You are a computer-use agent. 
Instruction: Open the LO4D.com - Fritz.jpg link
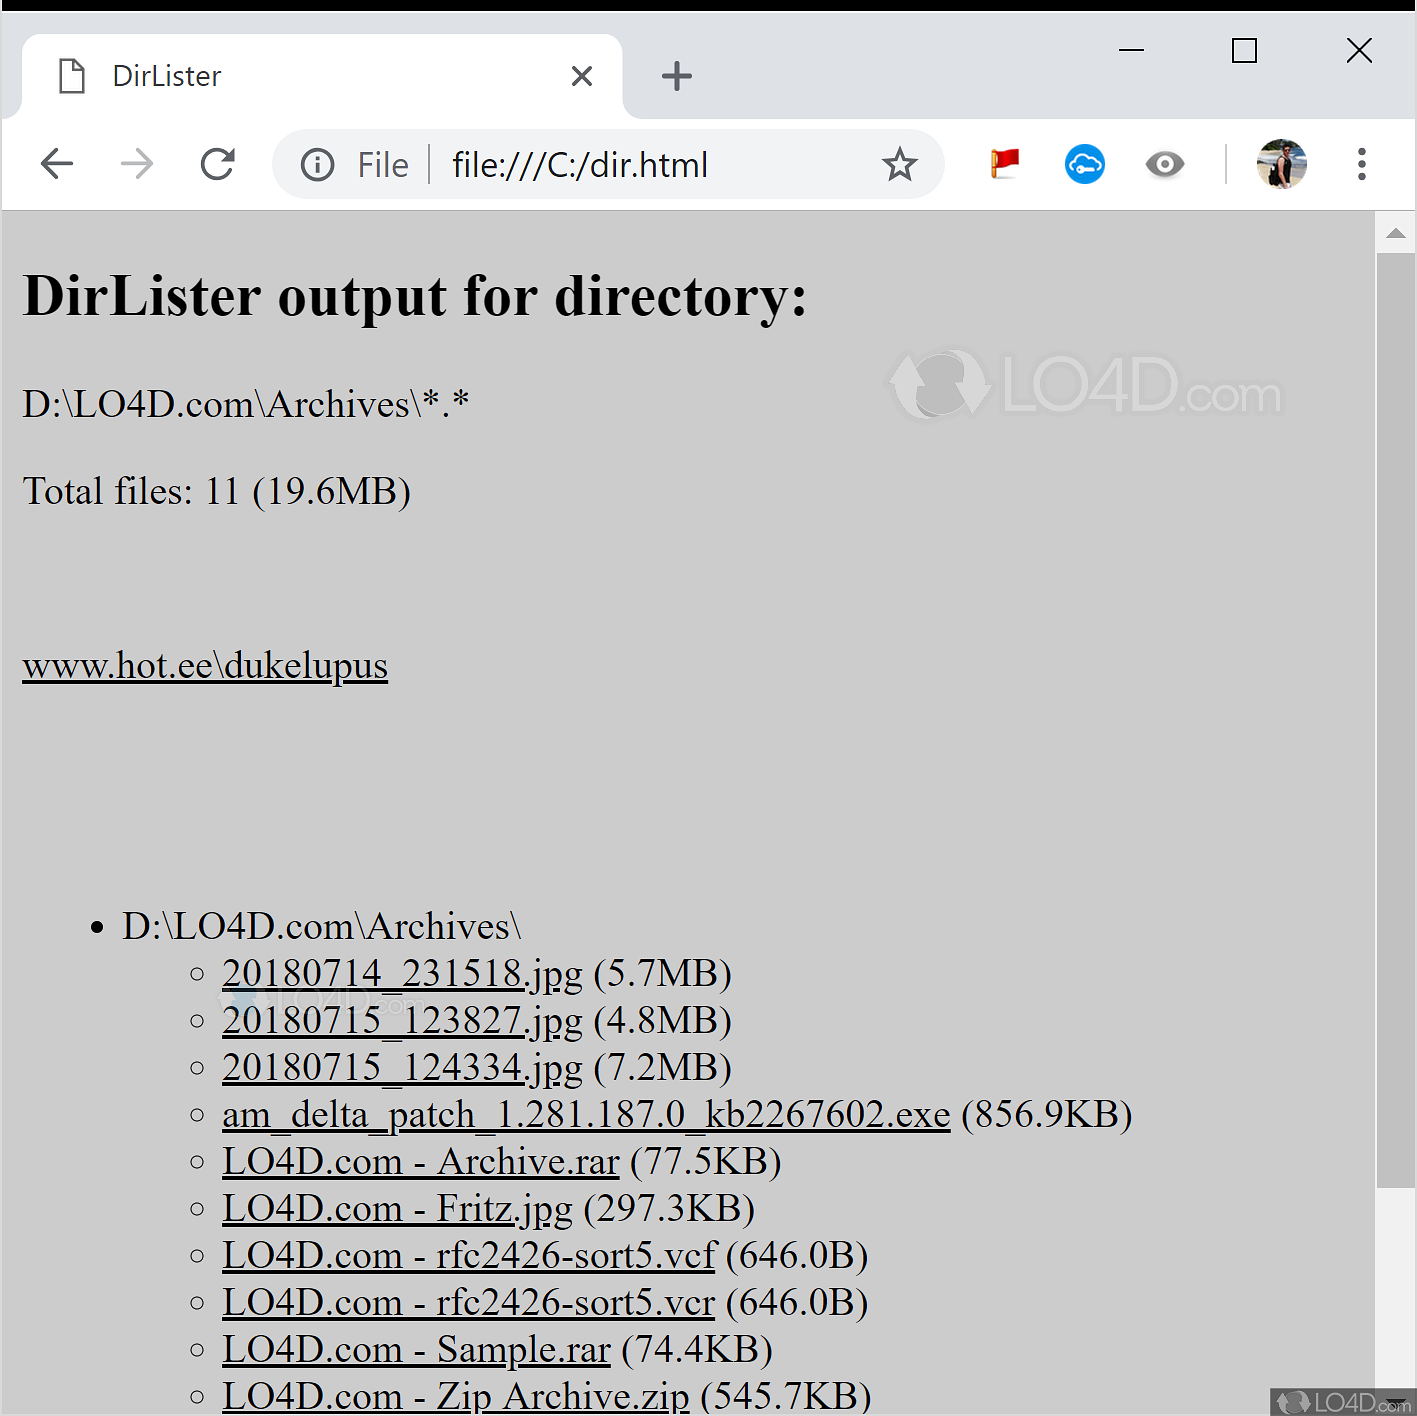pos(395,1208)
